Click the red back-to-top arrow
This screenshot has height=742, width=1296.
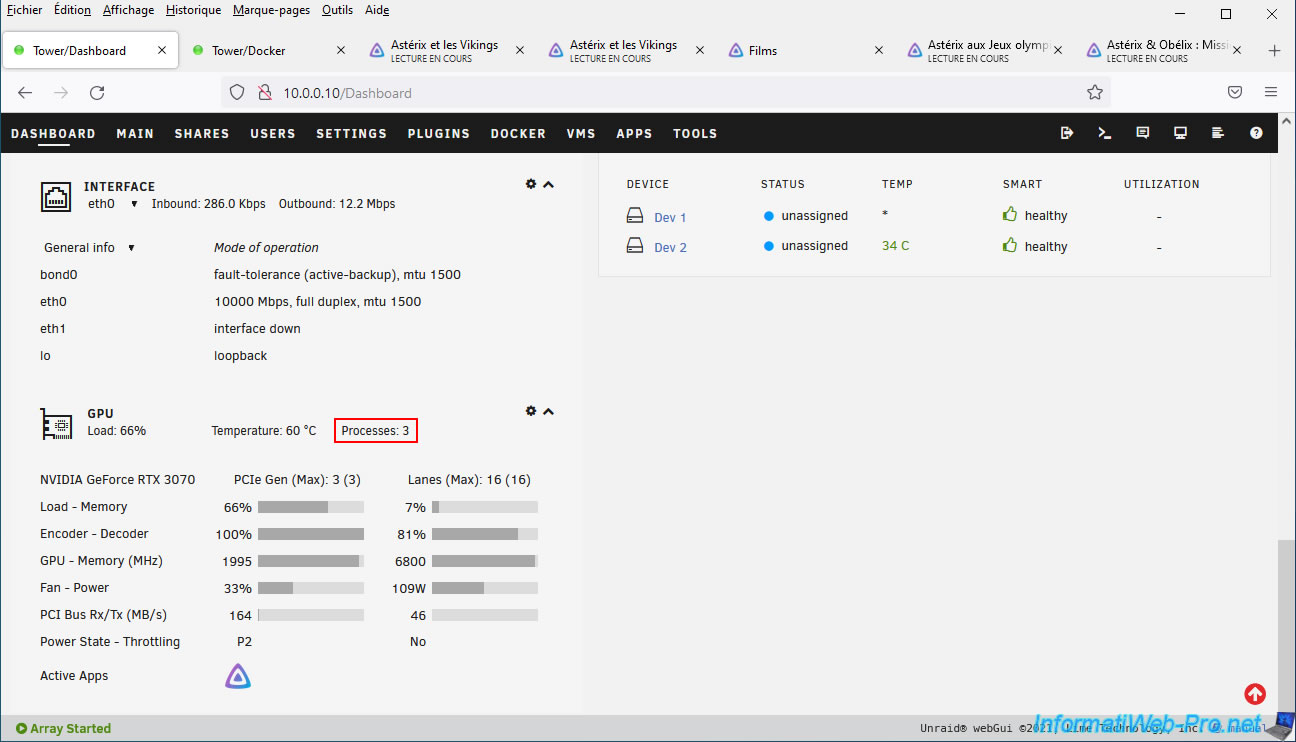tap(1255, 694)
